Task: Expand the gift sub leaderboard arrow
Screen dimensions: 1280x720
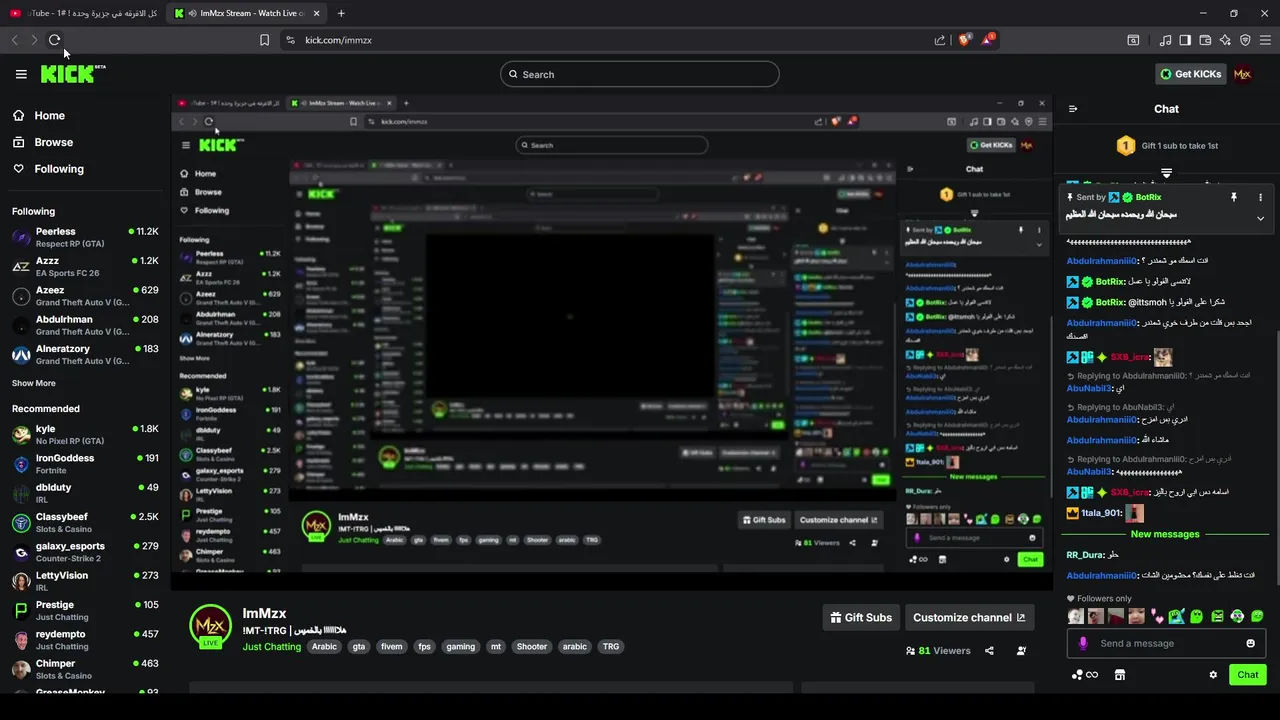Action: (x=1166, y=173)
